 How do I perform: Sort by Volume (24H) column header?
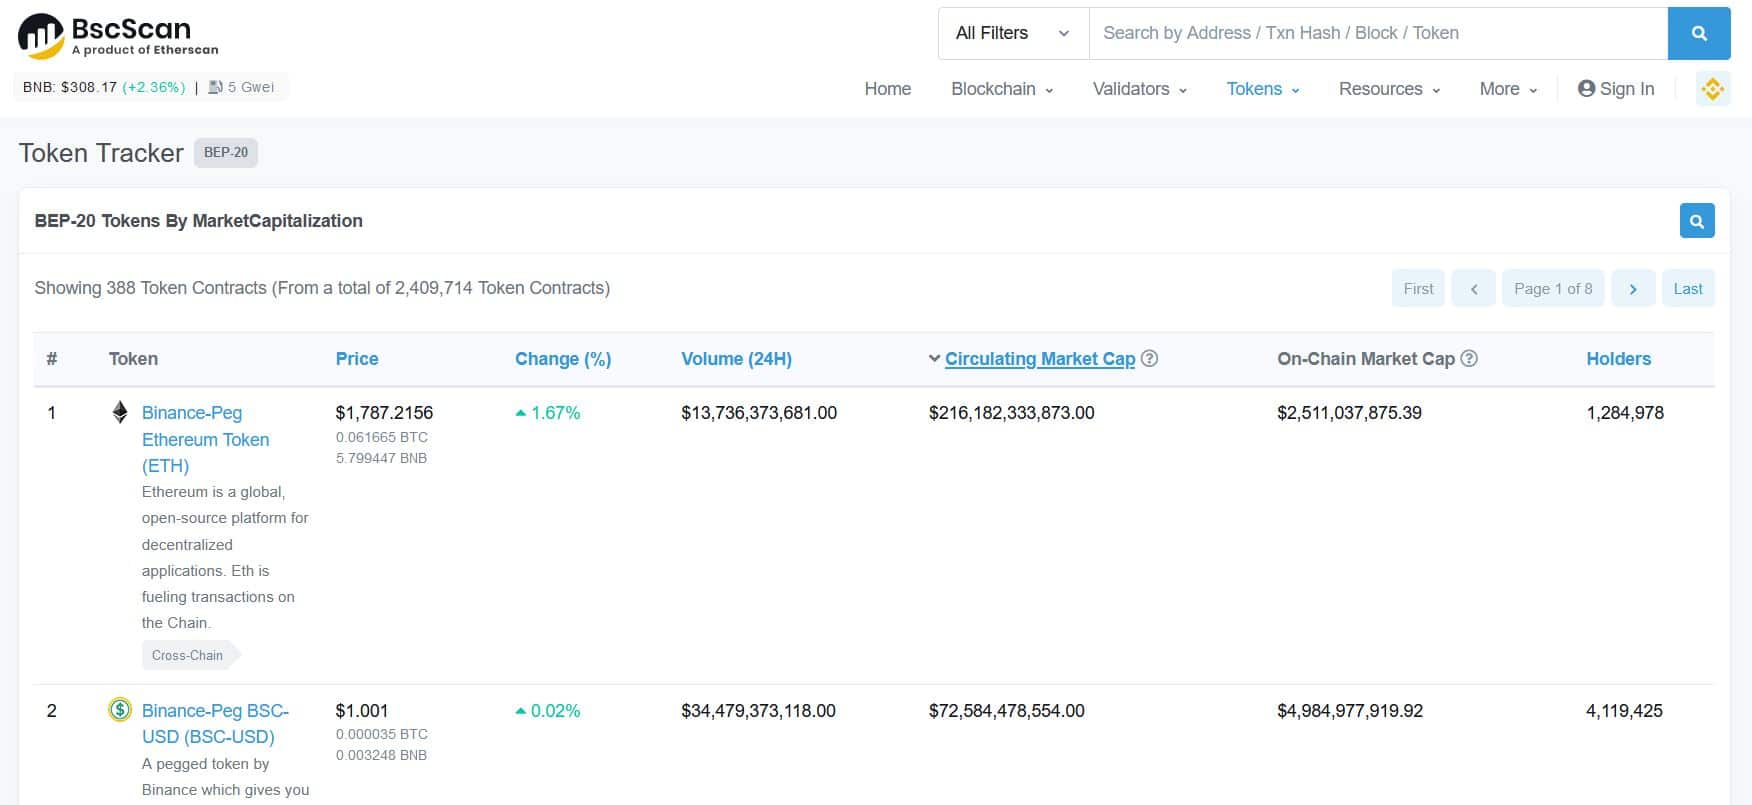click(736, 359)
